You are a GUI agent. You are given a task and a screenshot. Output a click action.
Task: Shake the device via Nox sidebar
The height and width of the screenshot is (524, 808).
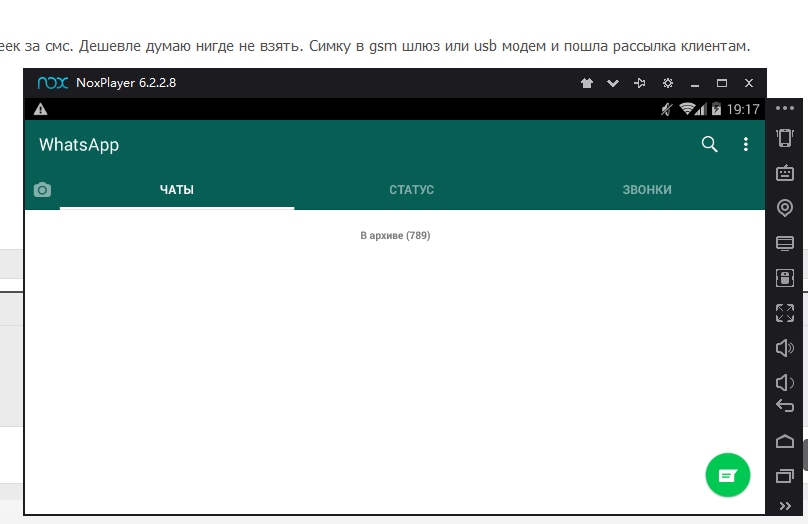click(x=785, y=138)
